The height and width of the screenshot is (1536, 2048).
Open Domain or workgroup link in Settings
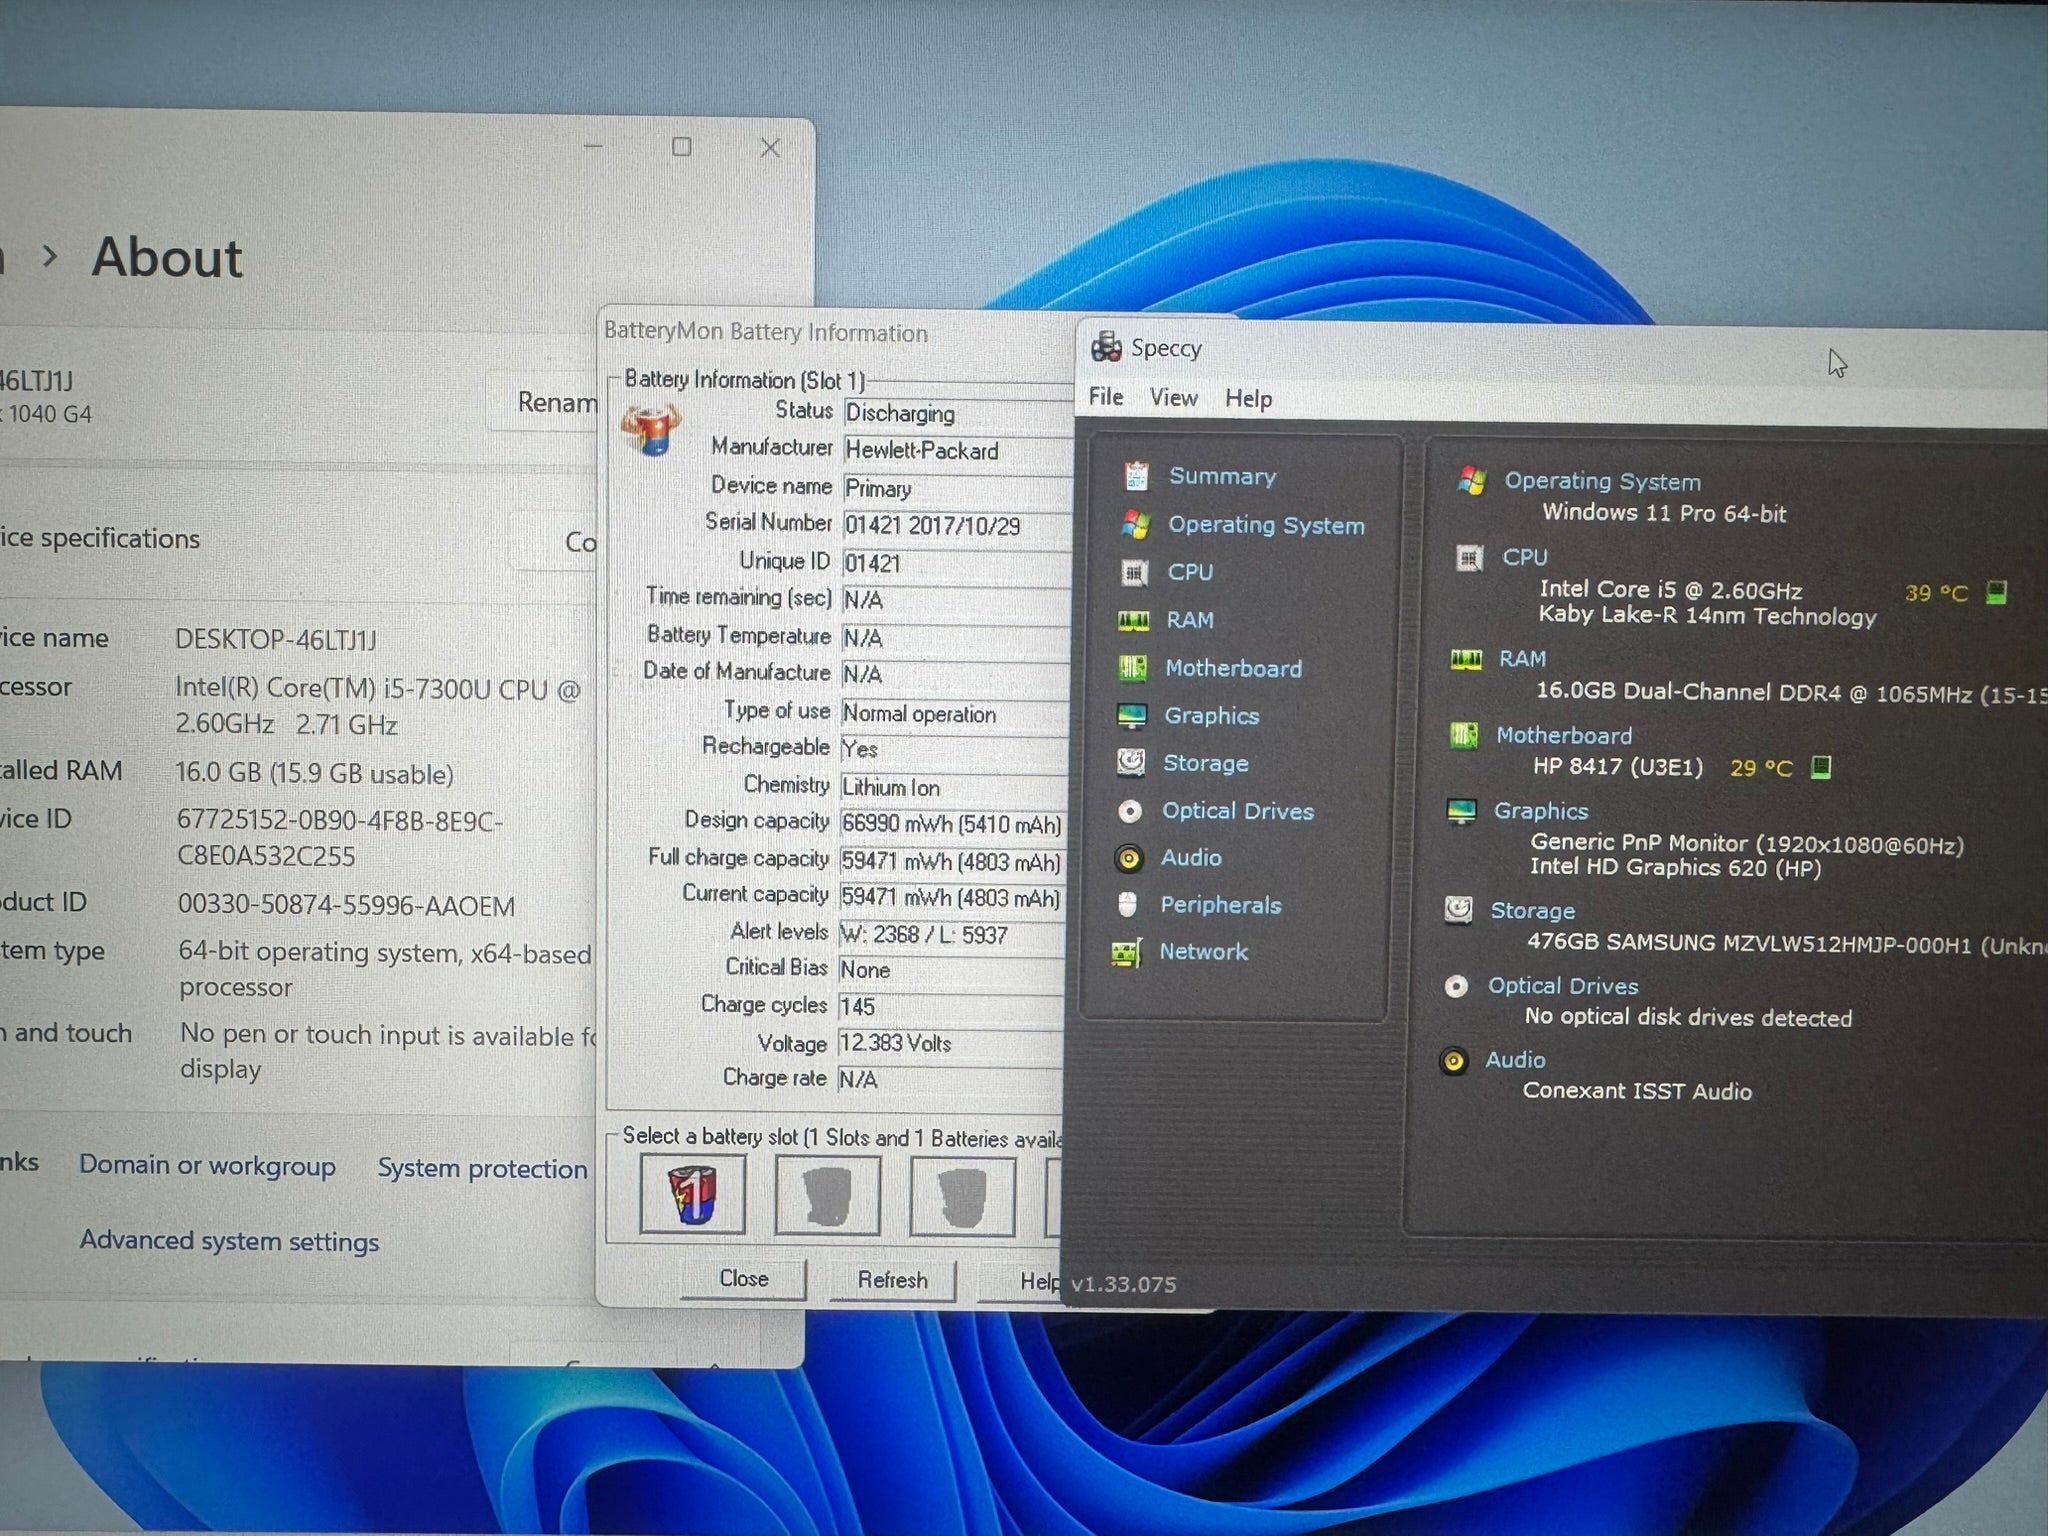[207, 1166]
